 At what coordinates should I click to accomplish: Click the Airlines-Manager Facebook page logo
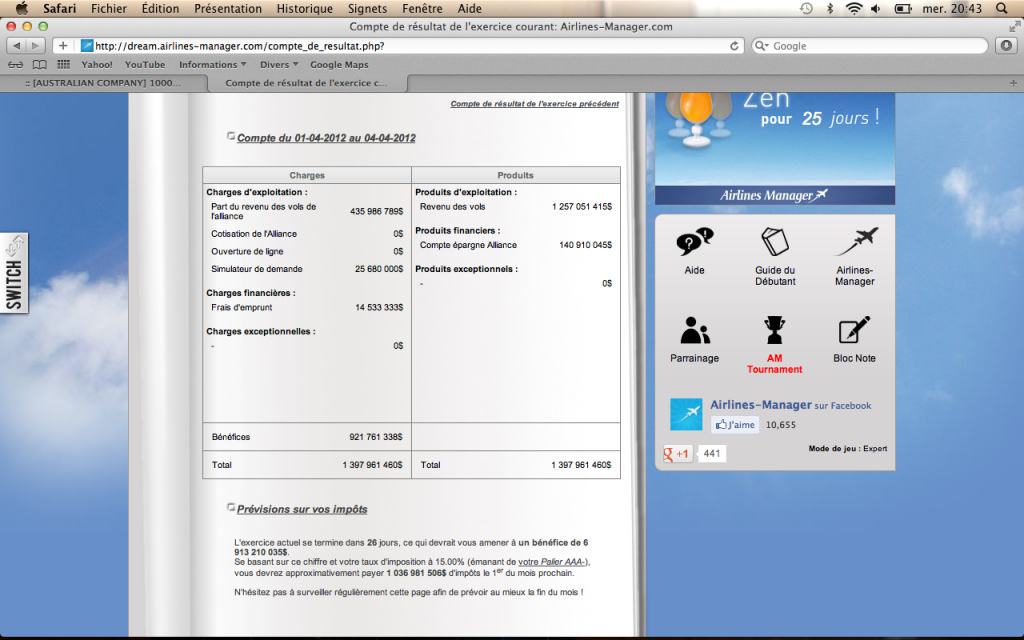686,414
